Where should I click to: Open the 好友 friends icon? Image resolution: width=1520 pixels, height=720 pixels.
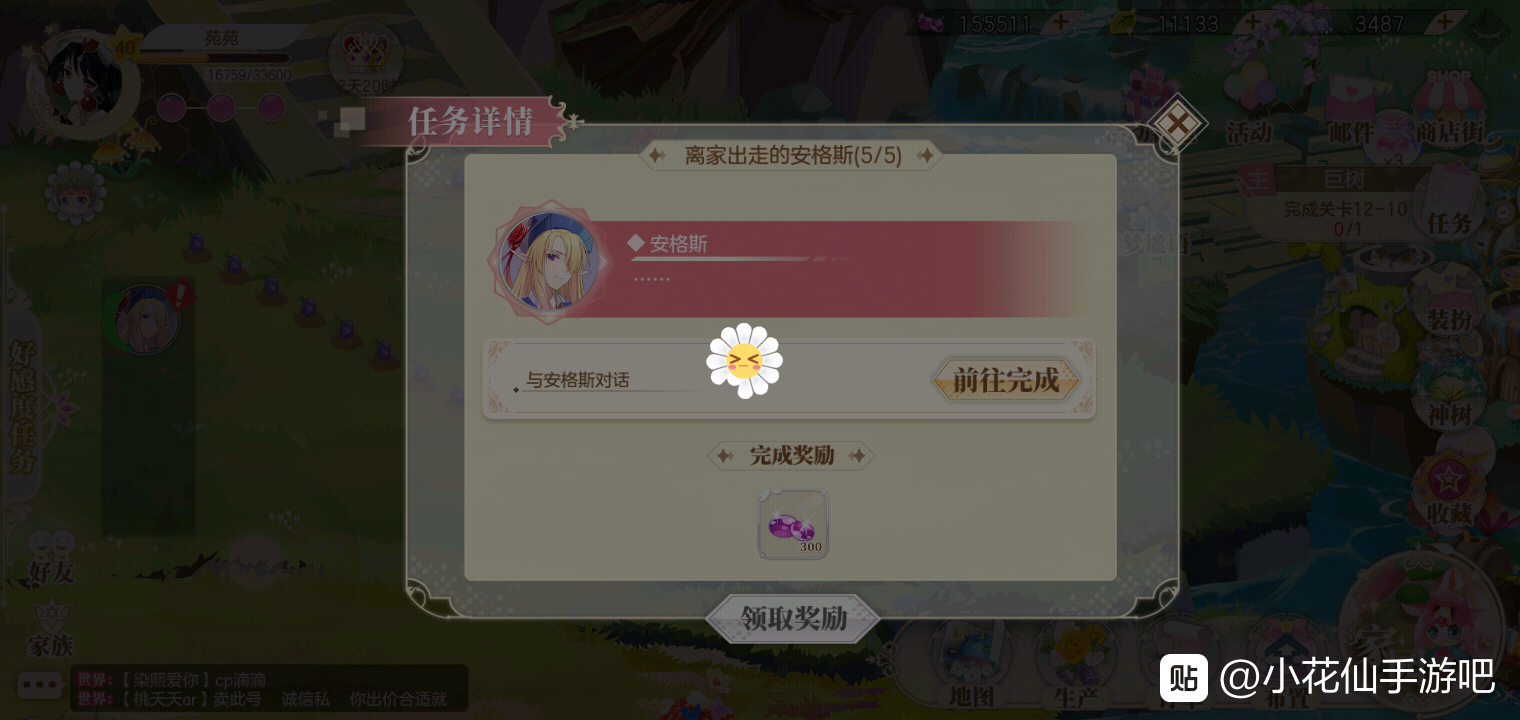click(51, 558)
